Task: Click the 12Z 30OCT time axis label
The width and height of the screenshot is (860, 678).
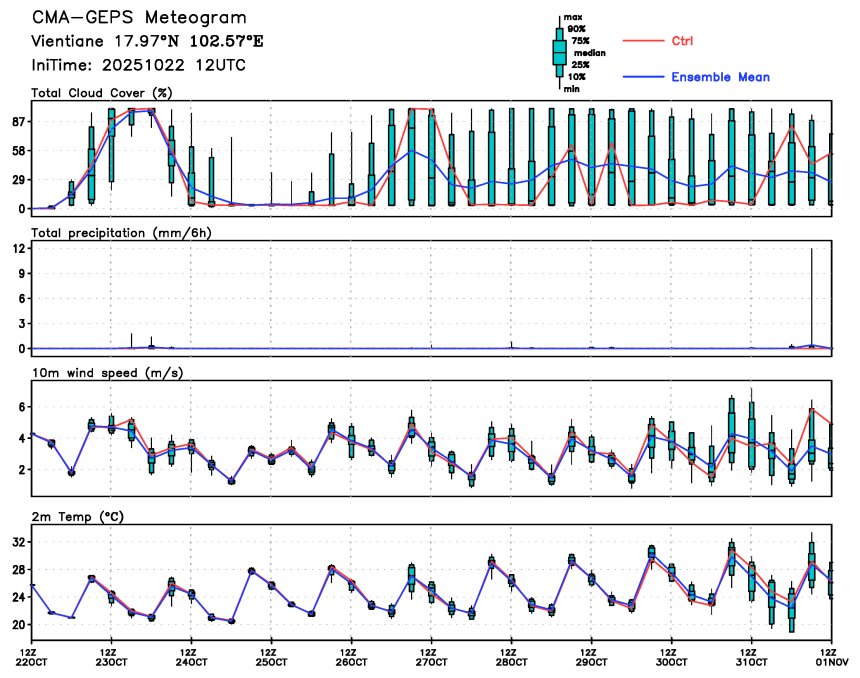Action: point(671,657)
